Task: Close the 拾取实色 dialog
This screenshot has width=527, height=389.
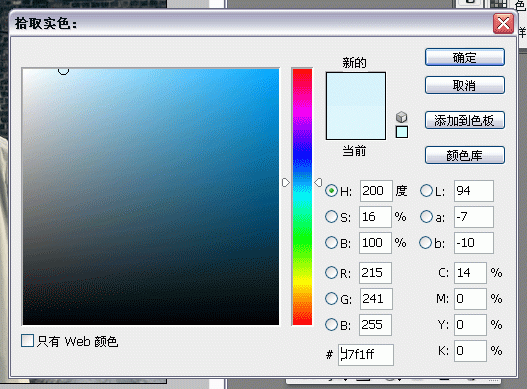Action: pyautogui.click(x=503, y=24)
